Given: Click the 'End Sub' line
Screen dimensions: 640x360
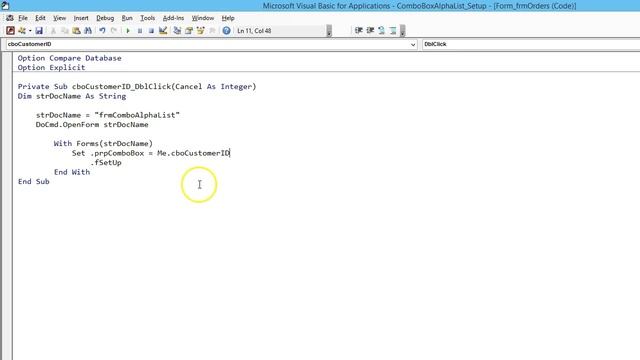Looking at the screenshot, I should pyautogui.click(x=33, y=182).
